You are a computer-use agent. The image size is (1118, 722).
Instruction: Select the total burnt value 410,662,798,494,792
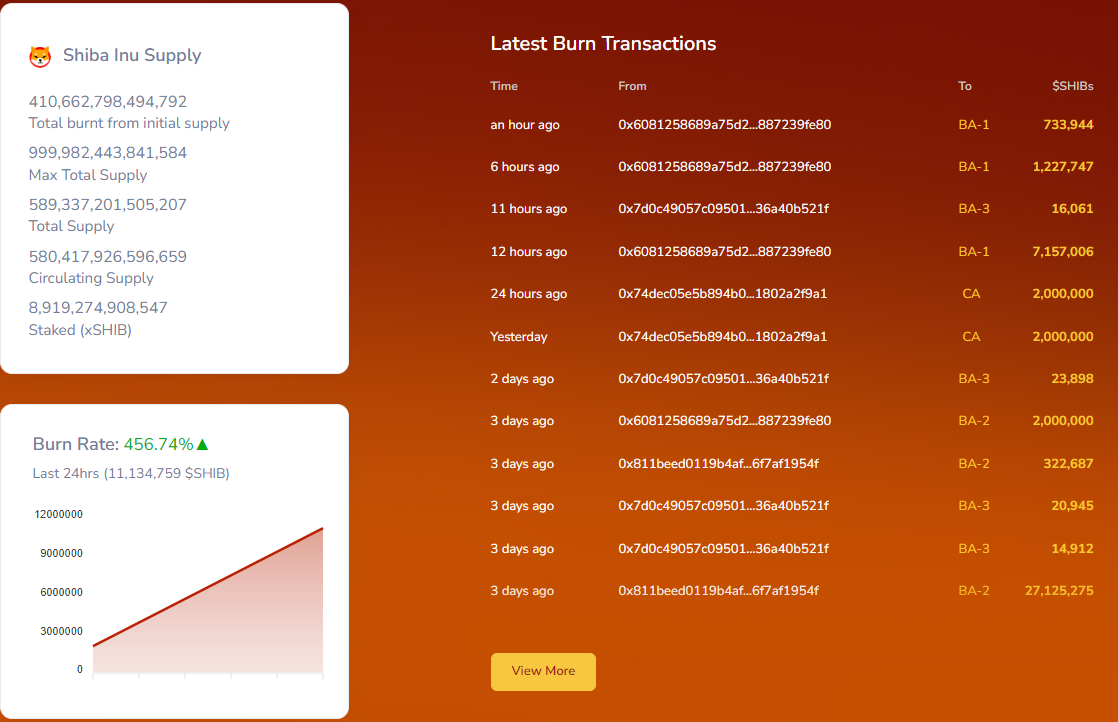click(x=108, y=101)
